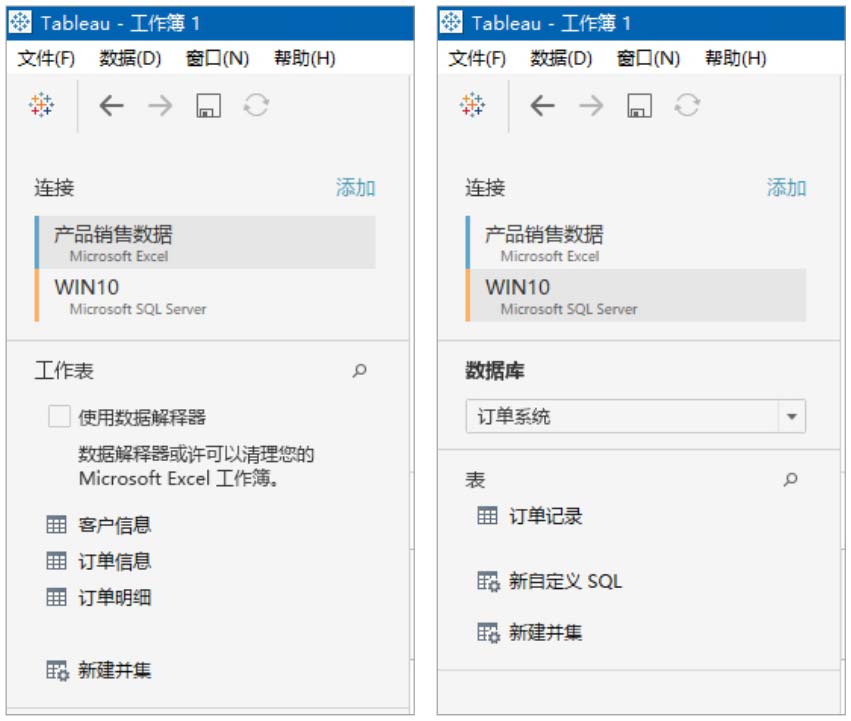Open 窗口(N) menu in the left window
The width and height of the screenshot is (851, 721).
point(217,58)
